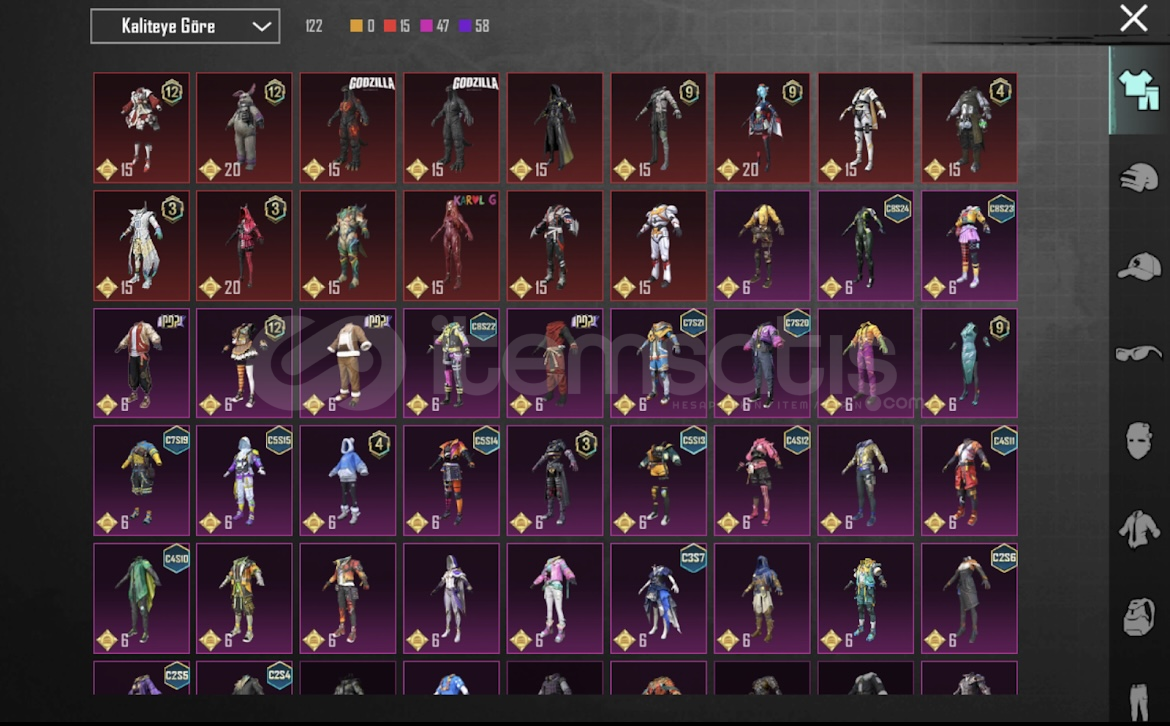The height and width of the screenshot is (726, 1170).
Task: Select the C3S7 blue outfit
Action: tap(658, 598)
